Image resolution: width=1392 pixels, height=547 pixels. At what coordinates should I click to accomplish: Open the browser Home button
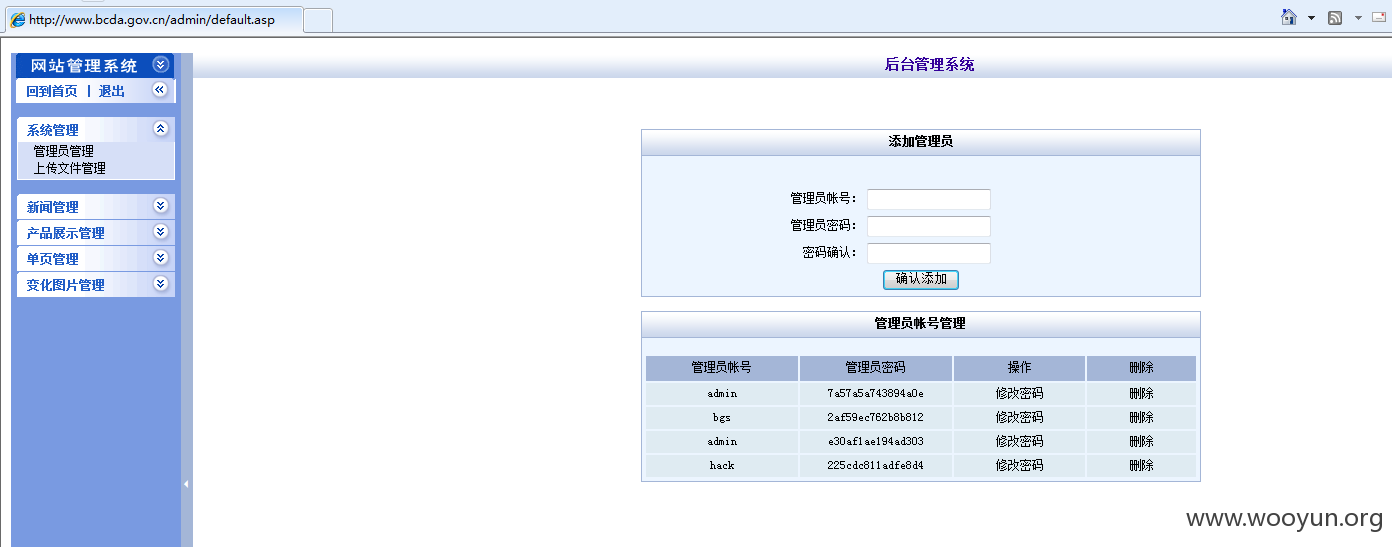coord(1289,17)
